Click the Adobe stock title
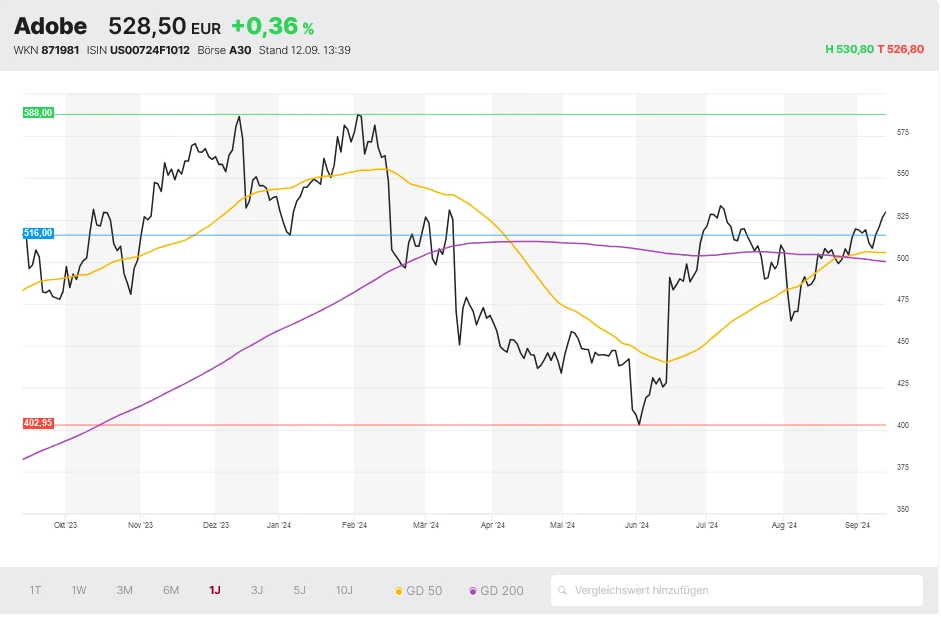The width and height of the screenshot is (941, 618). 50,26
